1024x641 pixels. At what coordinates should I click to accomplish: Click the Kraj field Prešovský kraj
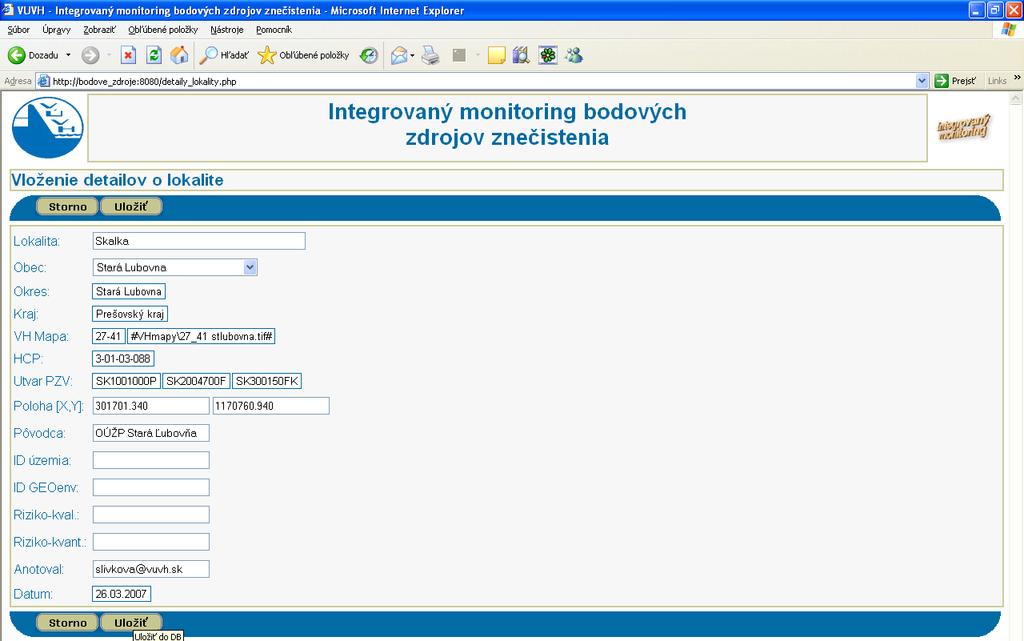(x=130, y=314)
